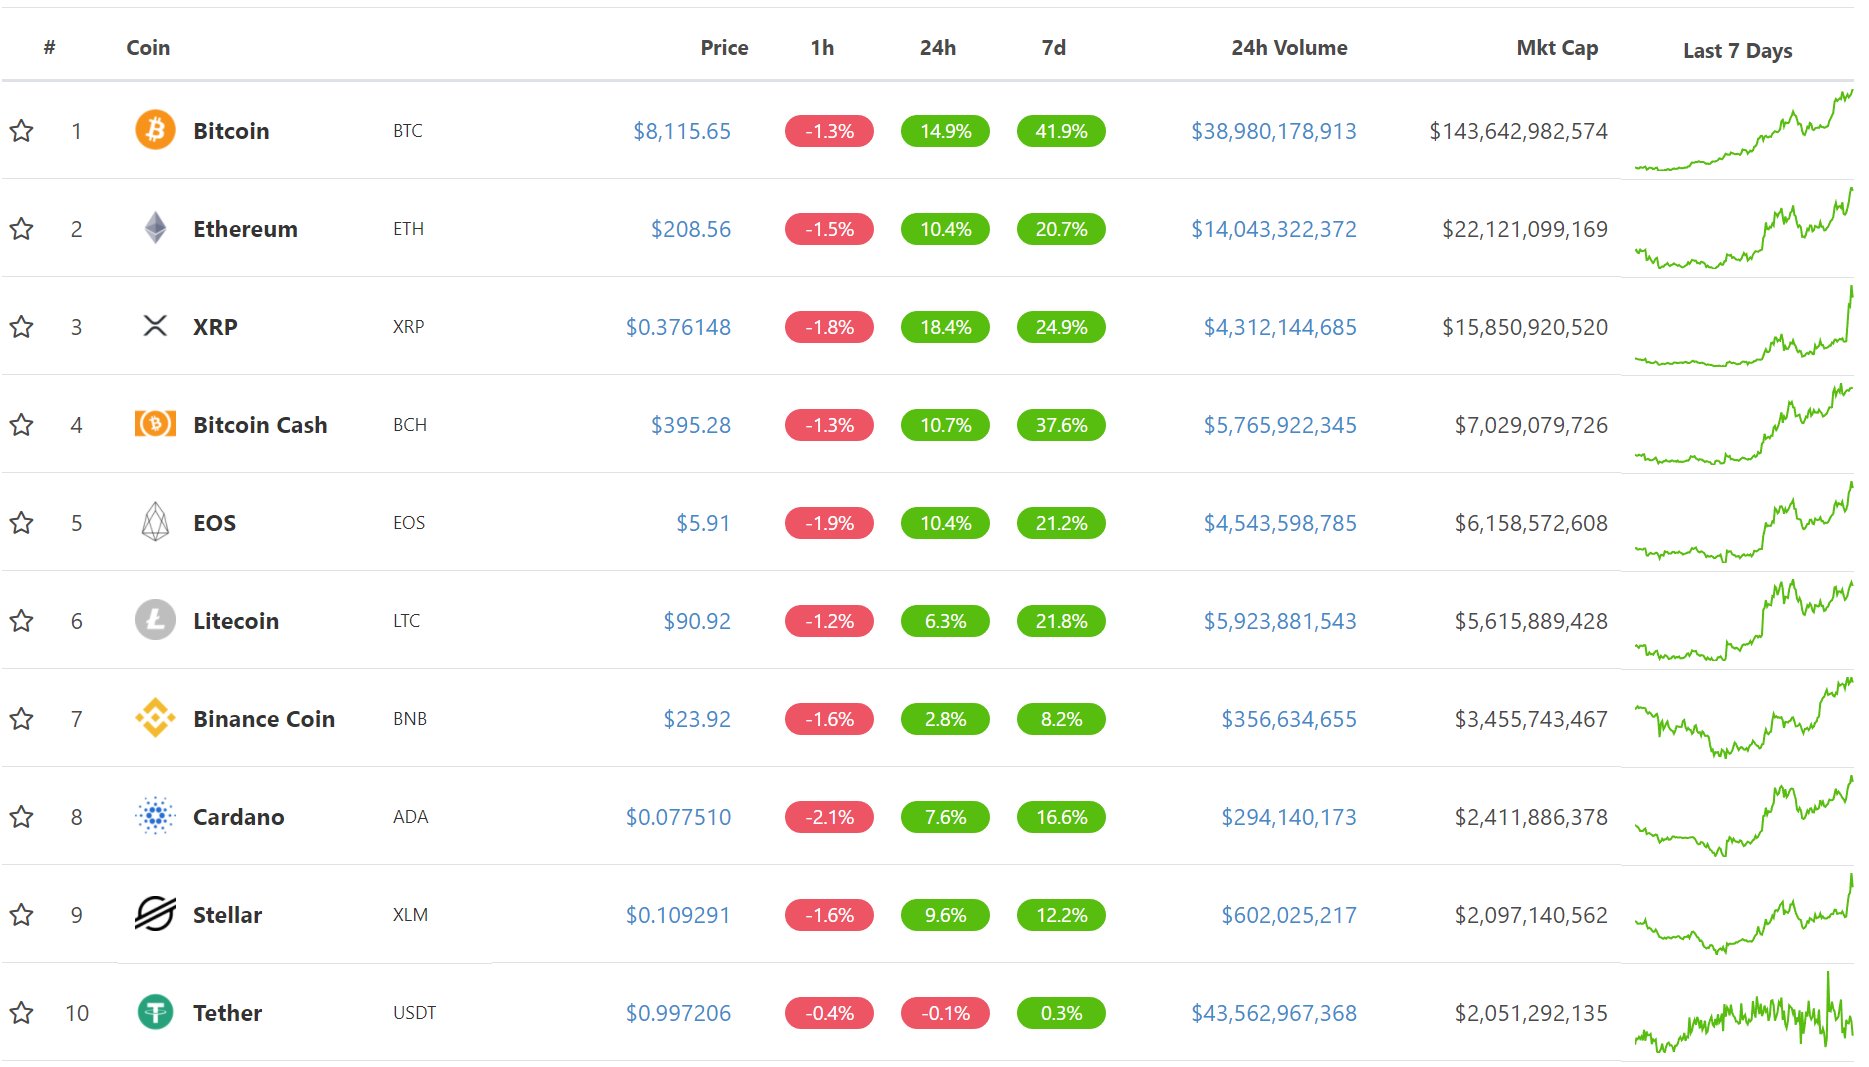This screenshot has width=1869, height=1067.
Task: Click Cardano 24h volume $294,140,173
Action: pyautogui.click(x=1289, y=816)
